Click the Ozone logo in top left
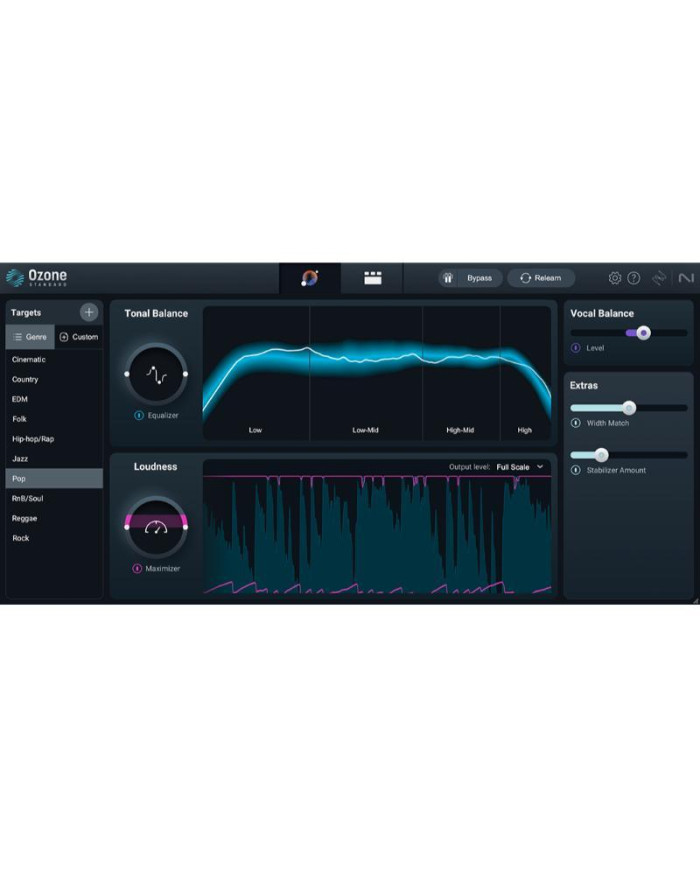 37,277
